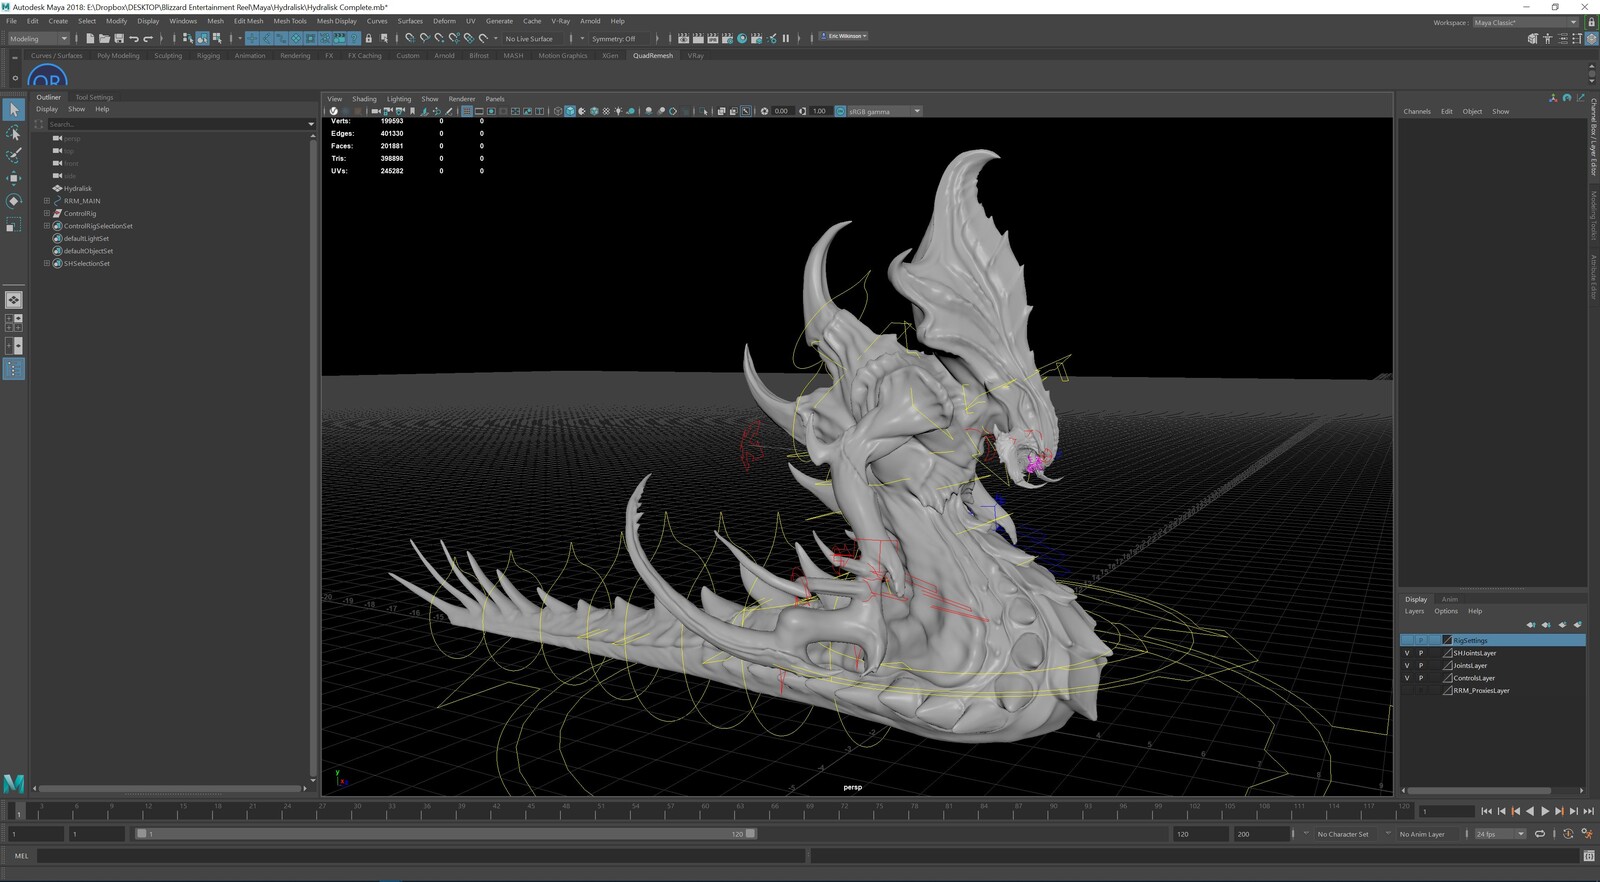The width and height of the screenshot is (1600, 882).
Task: Click the single pane layout icon
Action: [x=13, y=300]
